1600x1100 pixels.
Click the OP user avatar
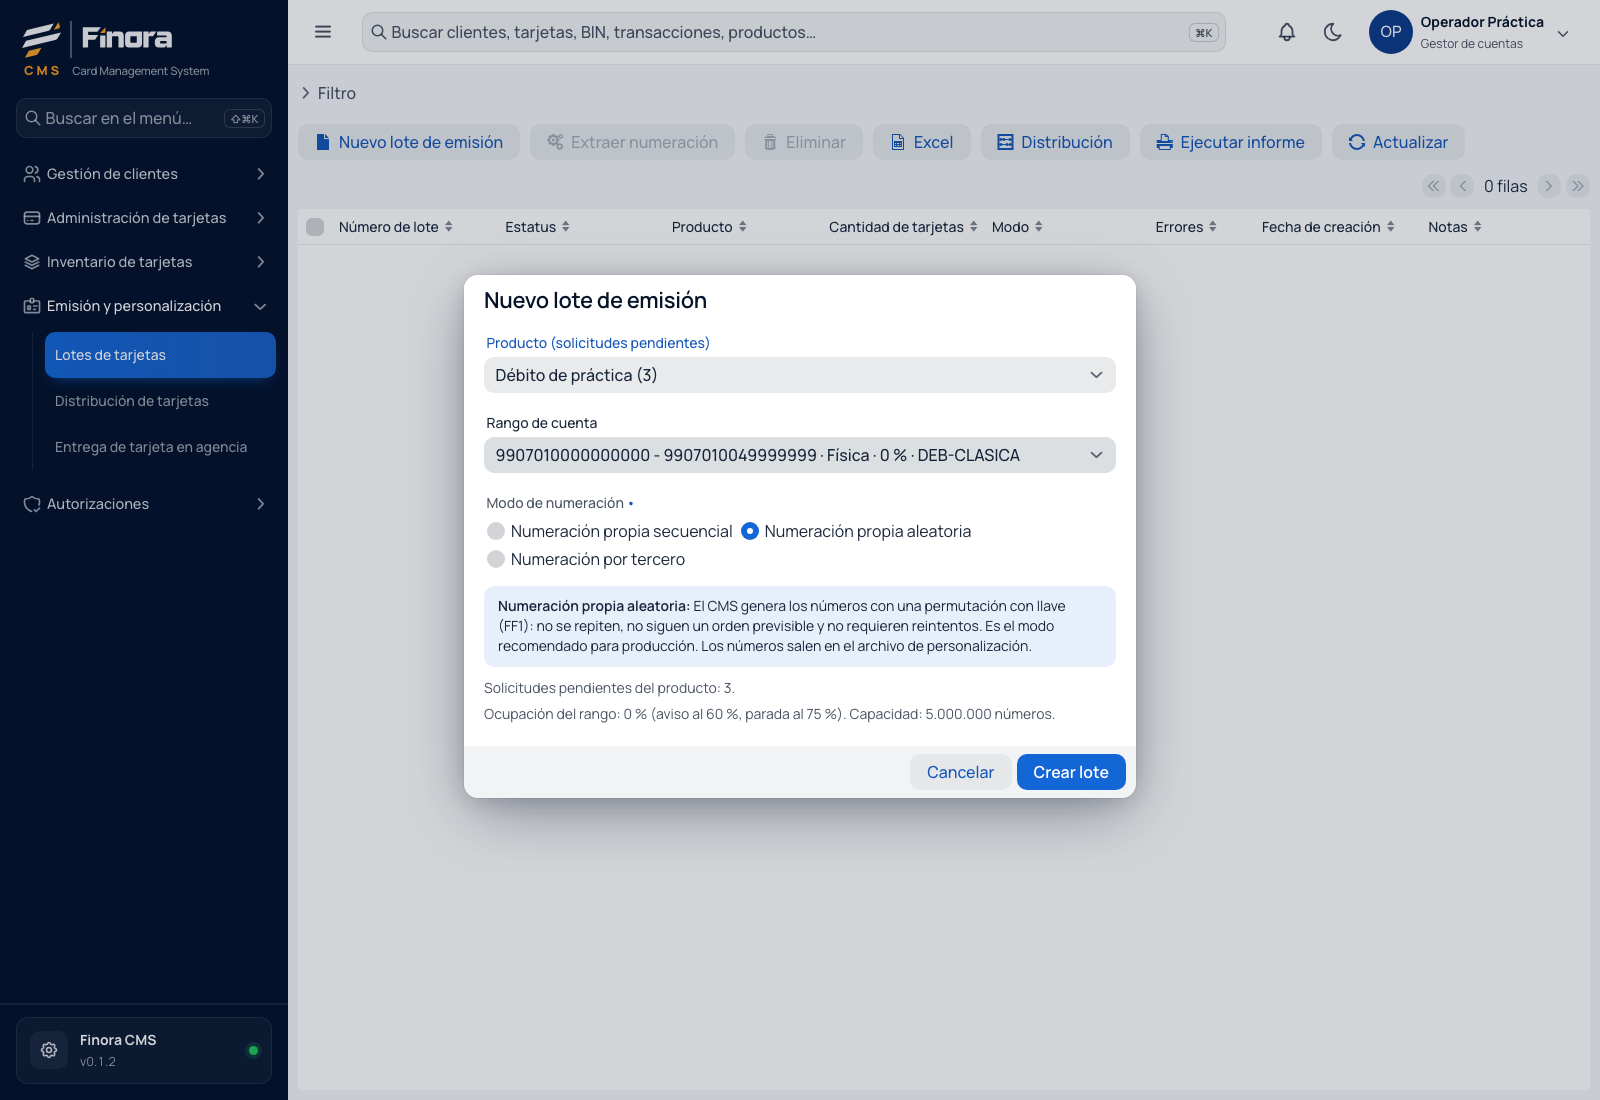click(x=1391, y=32)
